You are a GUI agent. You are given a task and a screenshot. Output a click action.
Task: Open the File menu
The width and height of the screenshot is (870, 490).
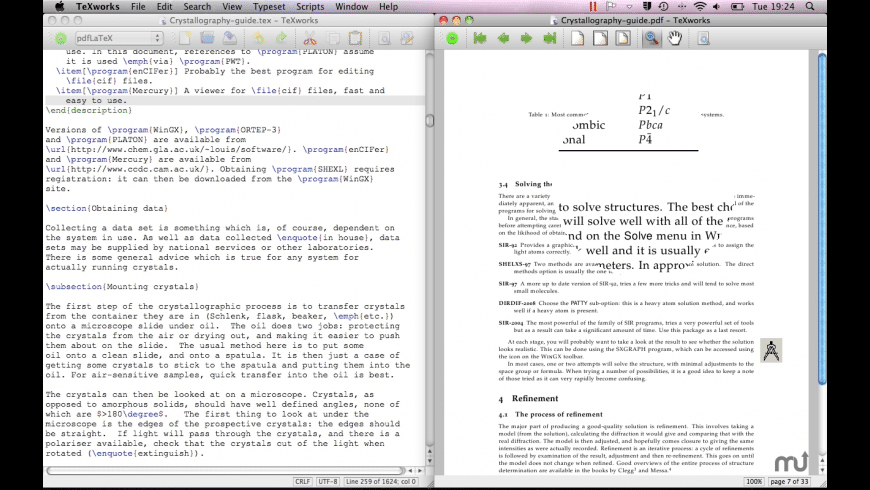tap(138, 7)
